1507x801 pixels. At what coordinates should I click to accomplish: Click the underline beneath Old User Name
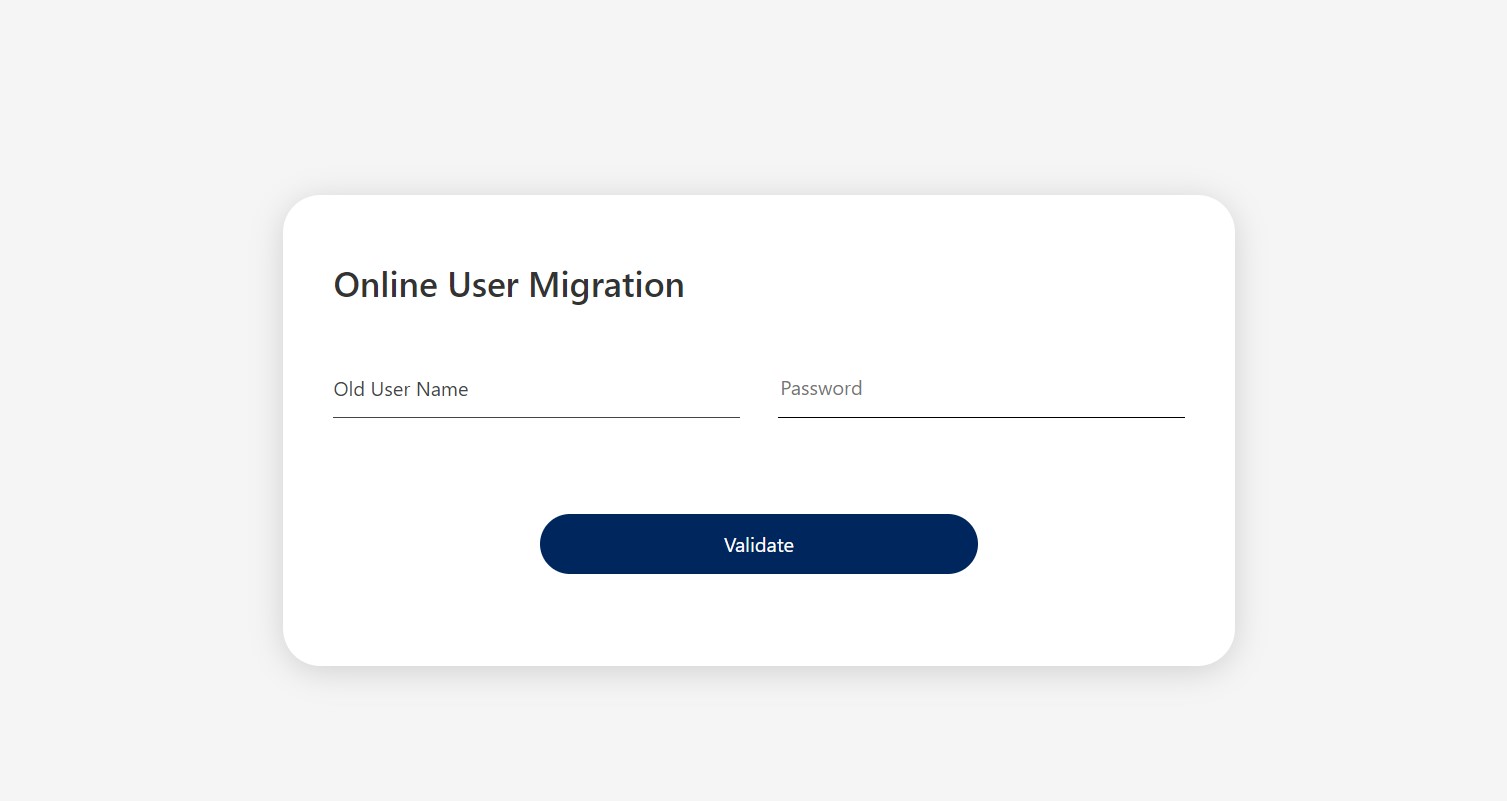pyautogui.click(x=536, y=417)
